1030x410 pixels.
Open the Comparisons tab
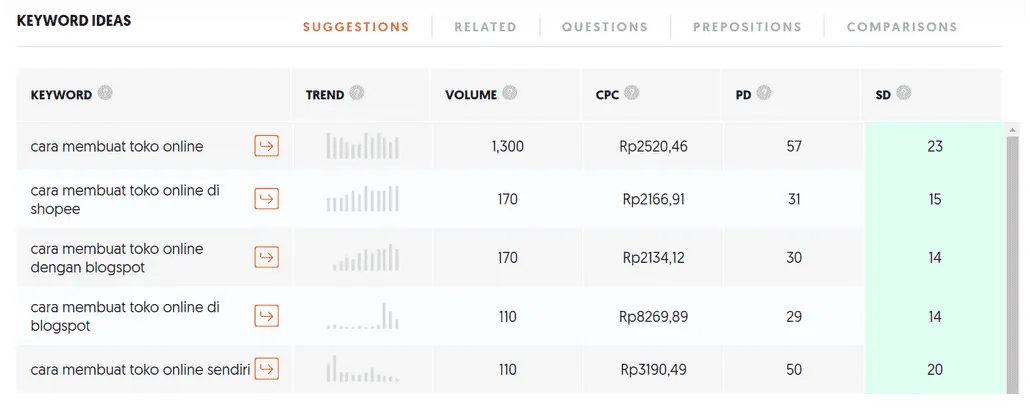pyautogui.click(x=901, y=27)
